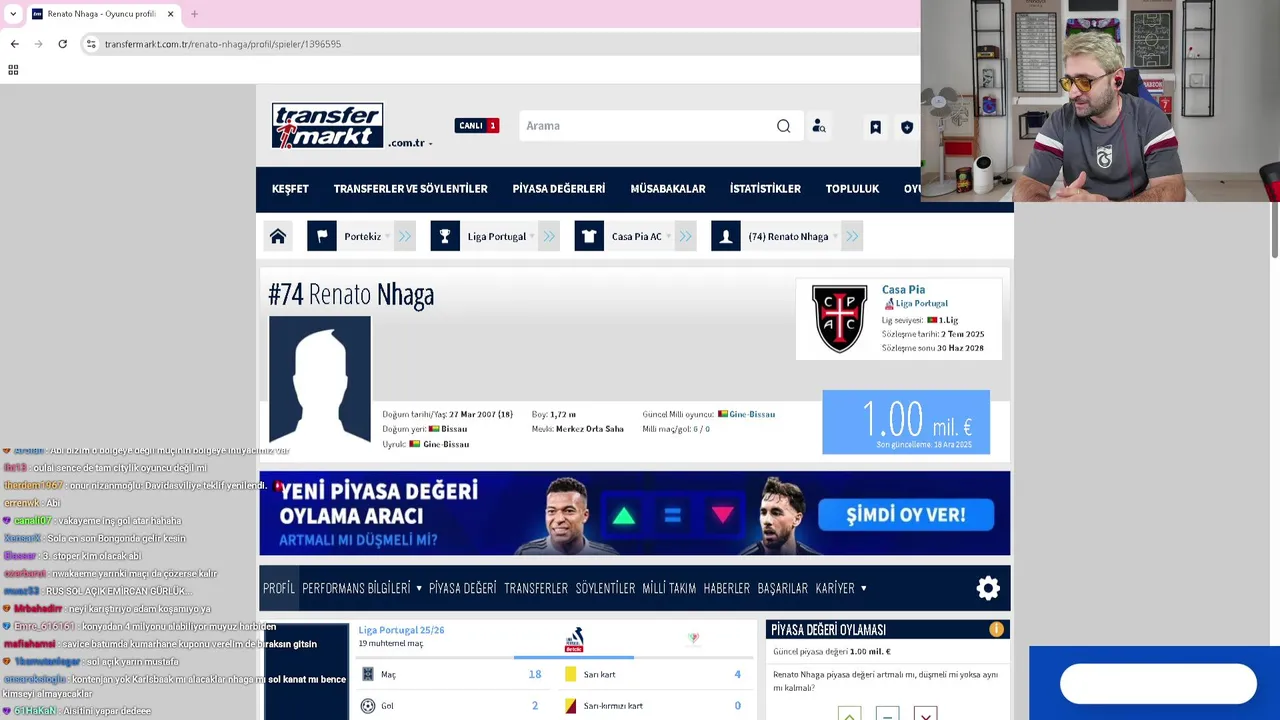Click the info icon on PİYASA DEĞERİ OYLAMASI
Screen dimensions: 1280x720
coord(996,629)
